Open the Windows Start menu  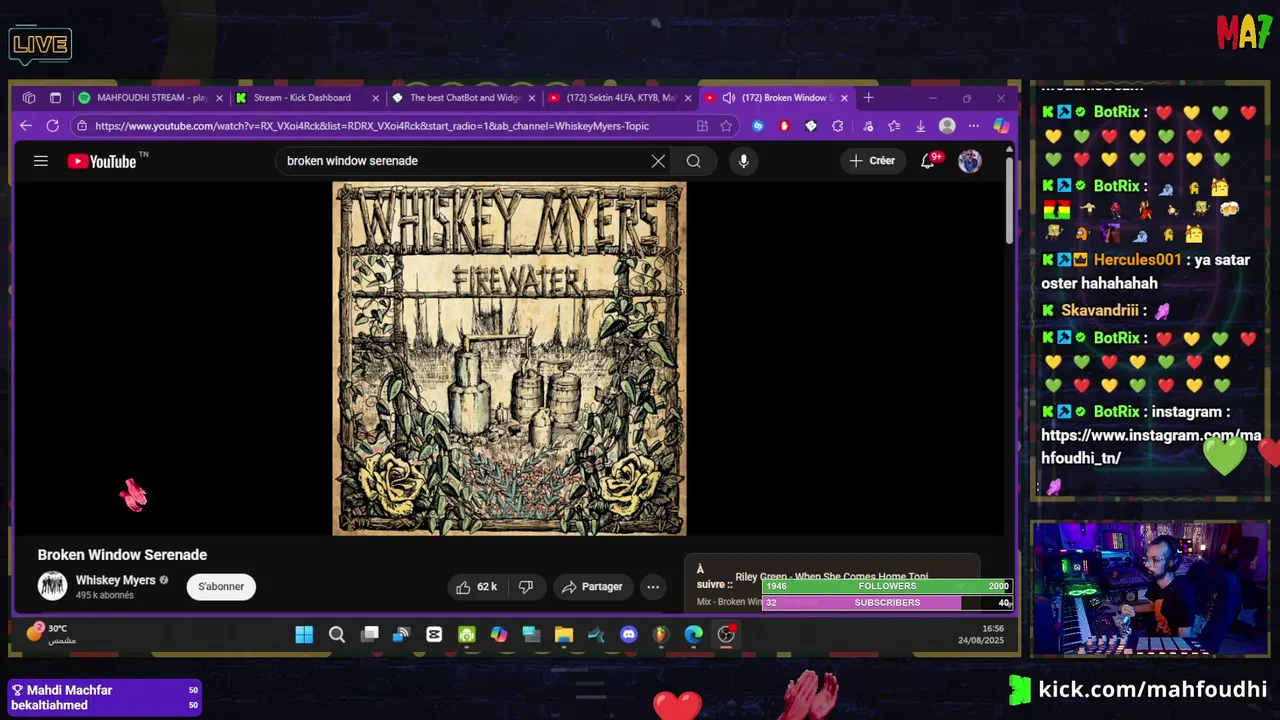pos(304,634)
